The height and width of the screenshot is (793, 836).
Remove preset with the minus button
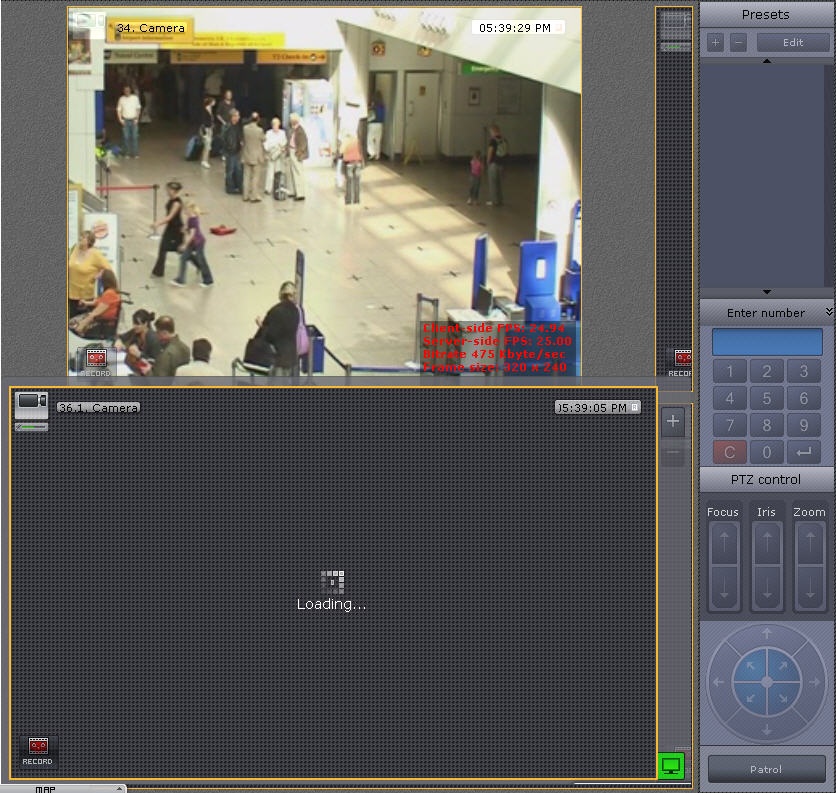[x=738, y=43]
